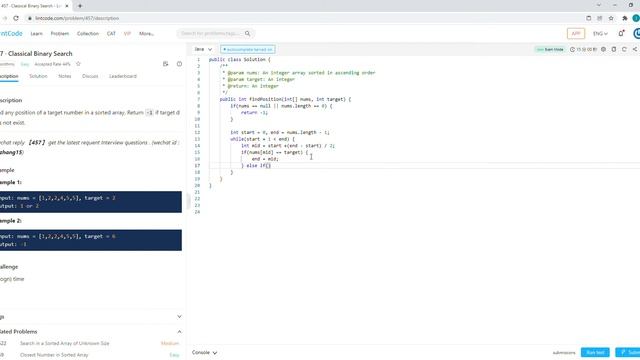Click the Submit button
The width and height of the screenshot is (640, 360).
tap(628, 352)
